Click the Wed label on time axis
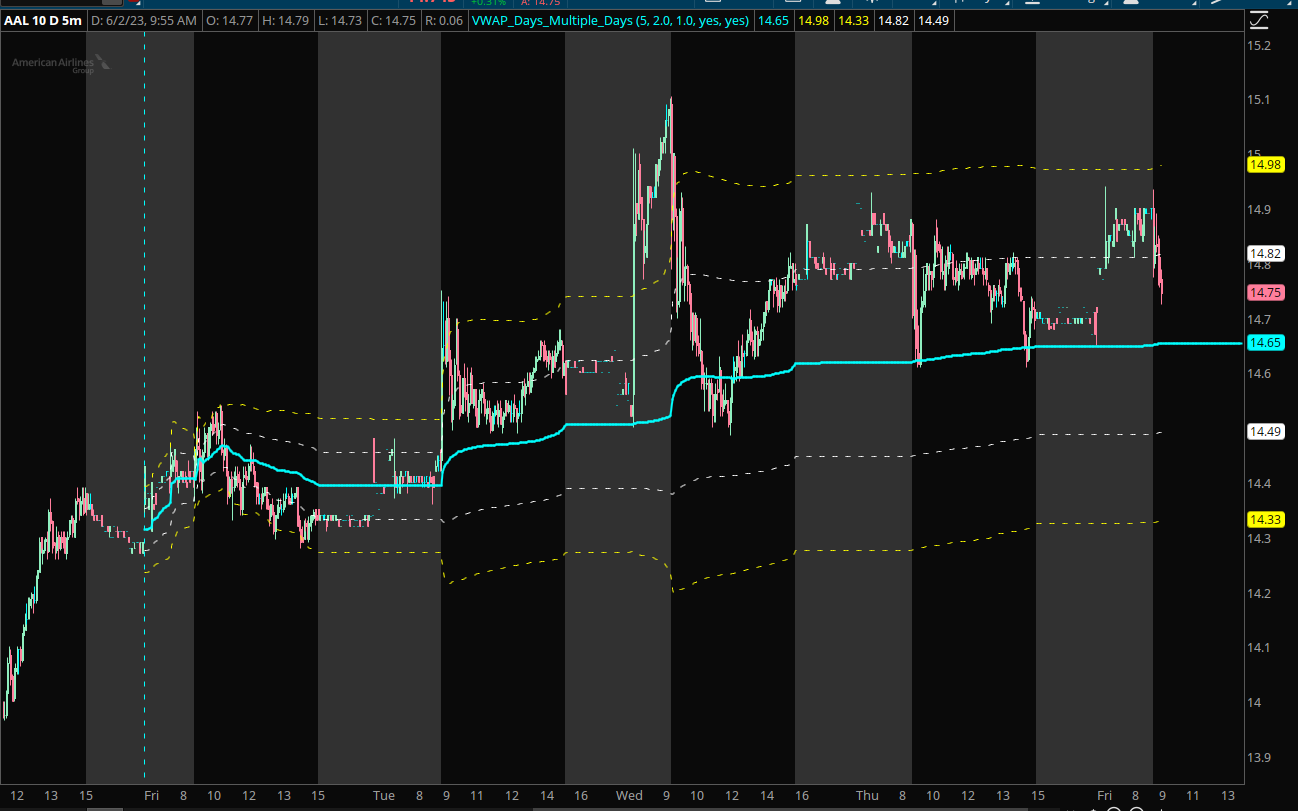 click(x=629, y=796)
